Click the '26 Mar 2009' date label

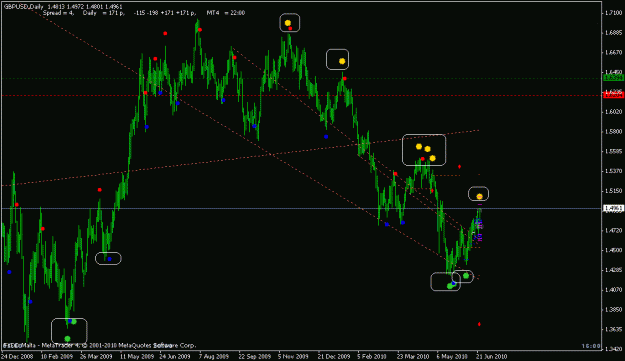click(x=96, y=356)
